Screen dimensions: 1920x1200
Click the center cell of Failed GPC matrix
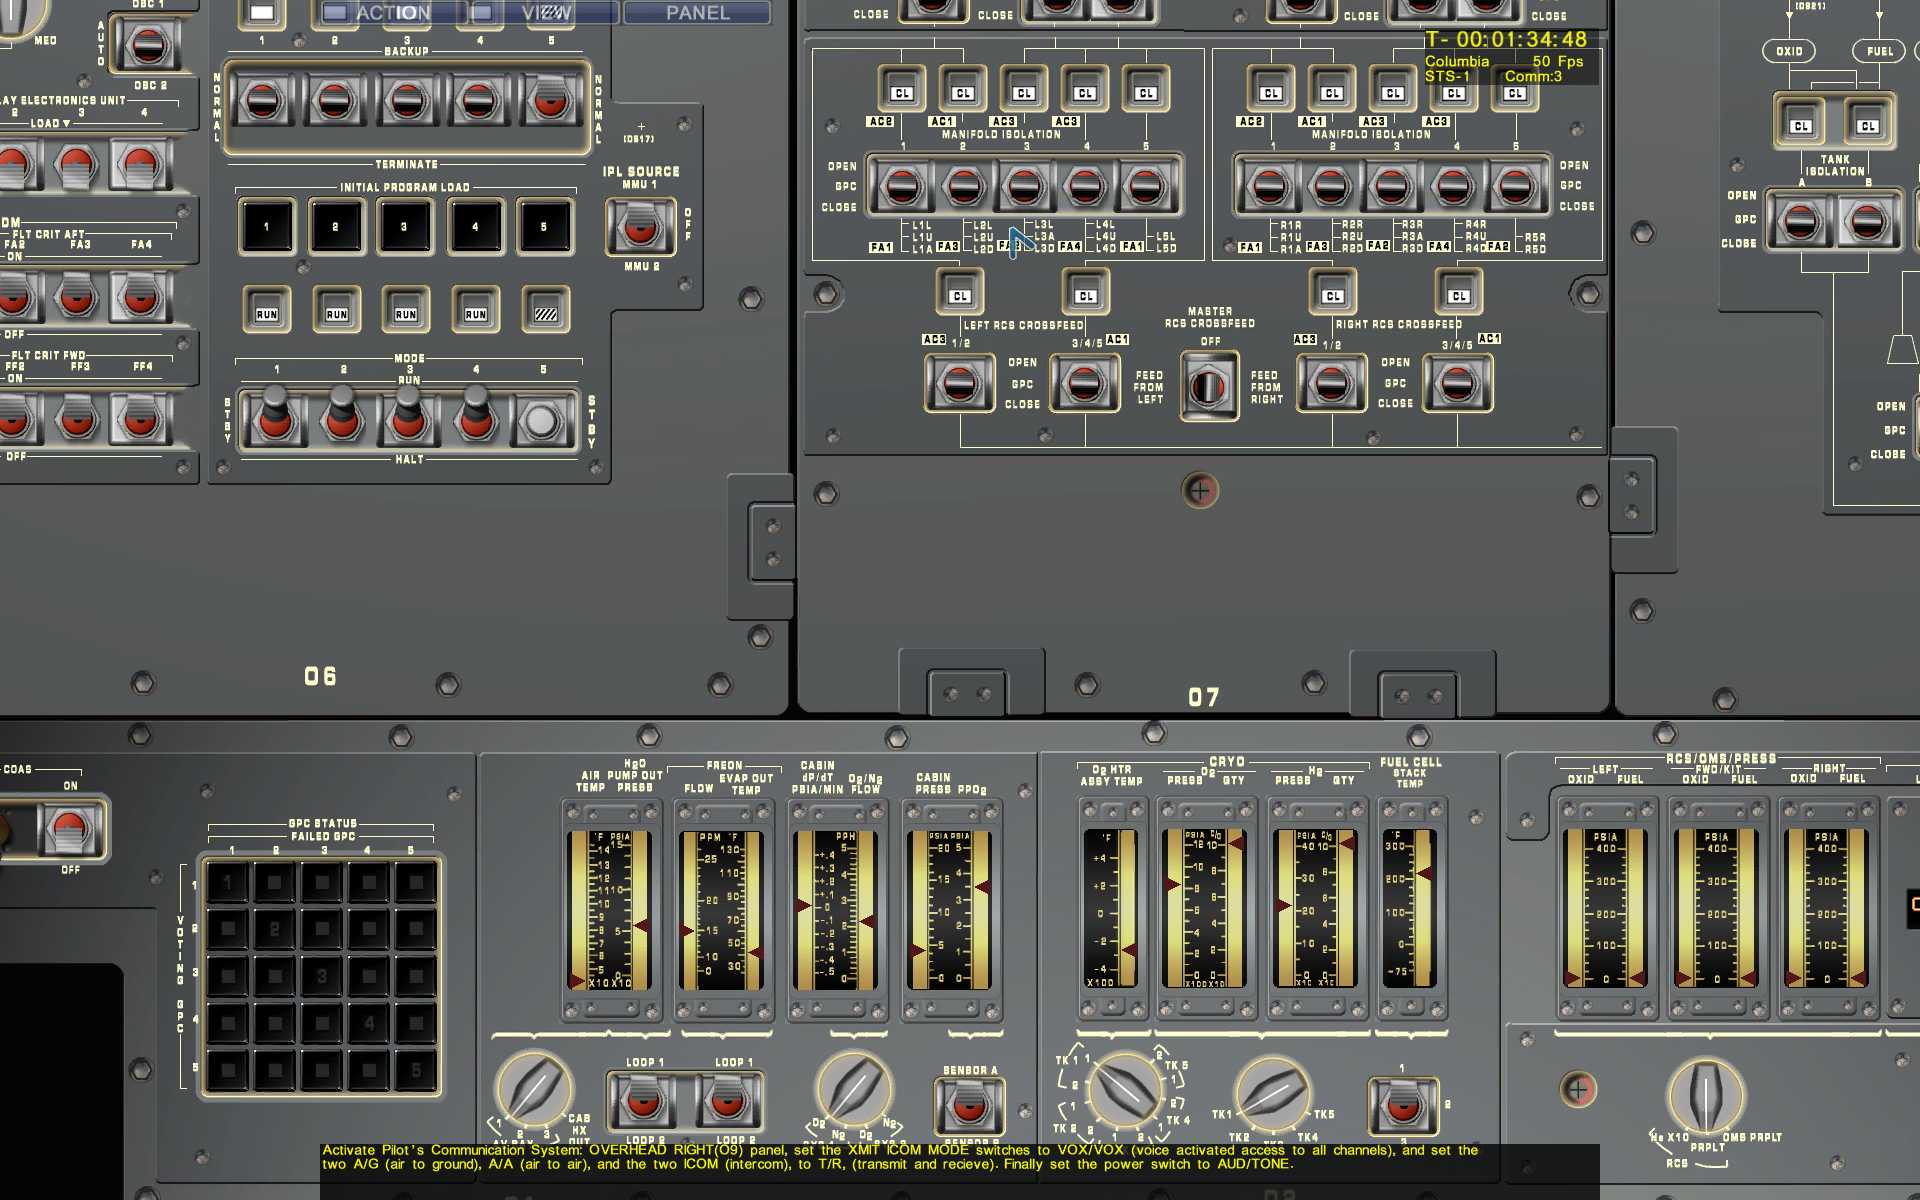point(322,975)
